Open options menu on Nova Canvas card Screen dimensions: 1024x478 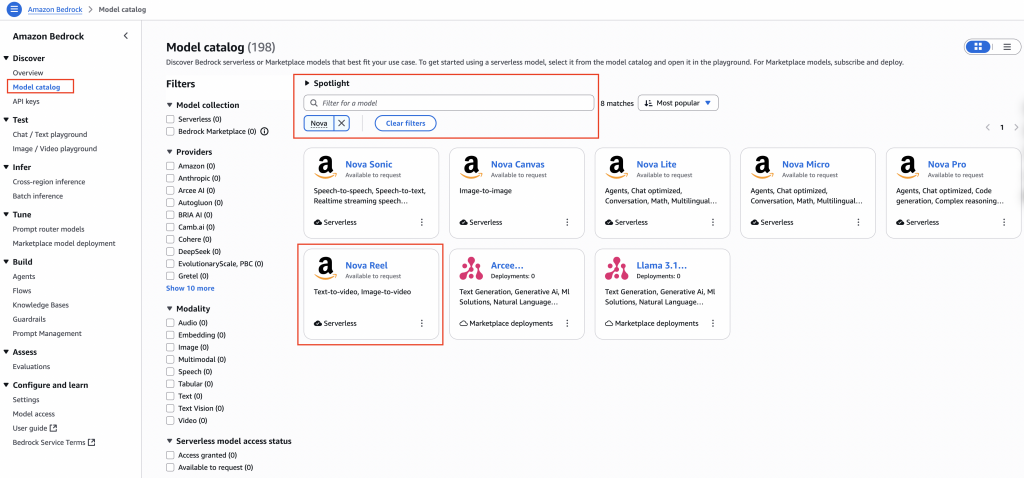[568, 222]
